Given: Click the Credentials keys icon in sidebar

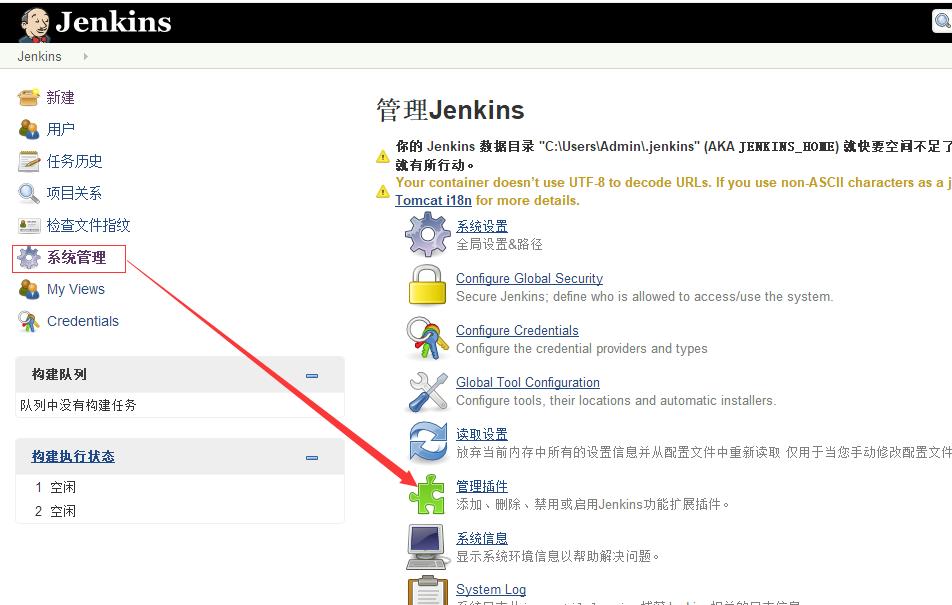Looking at the screenshot, I should coord(29,321).
